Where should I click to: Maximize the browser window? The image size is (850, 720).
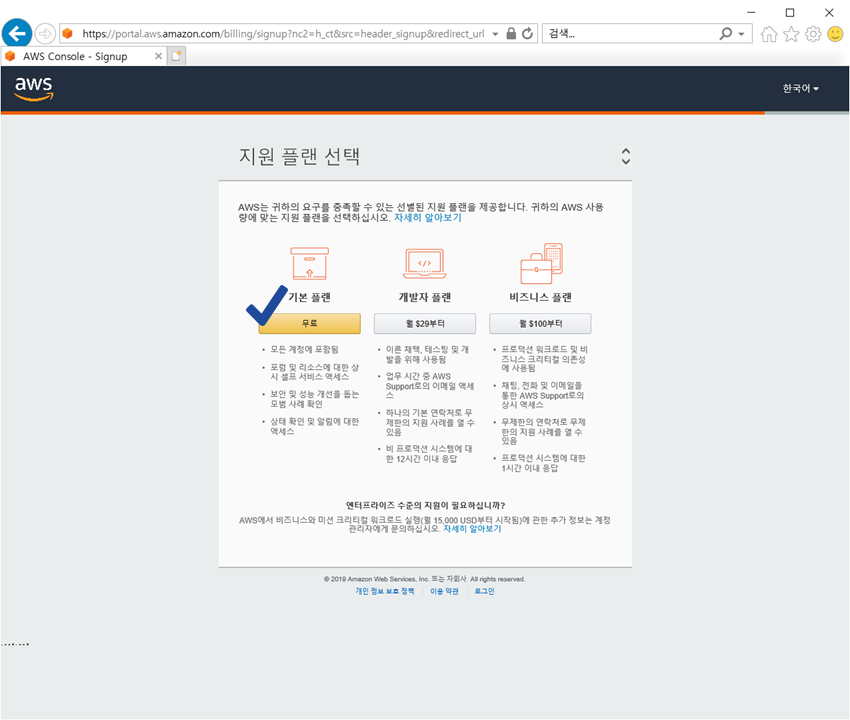790,12
